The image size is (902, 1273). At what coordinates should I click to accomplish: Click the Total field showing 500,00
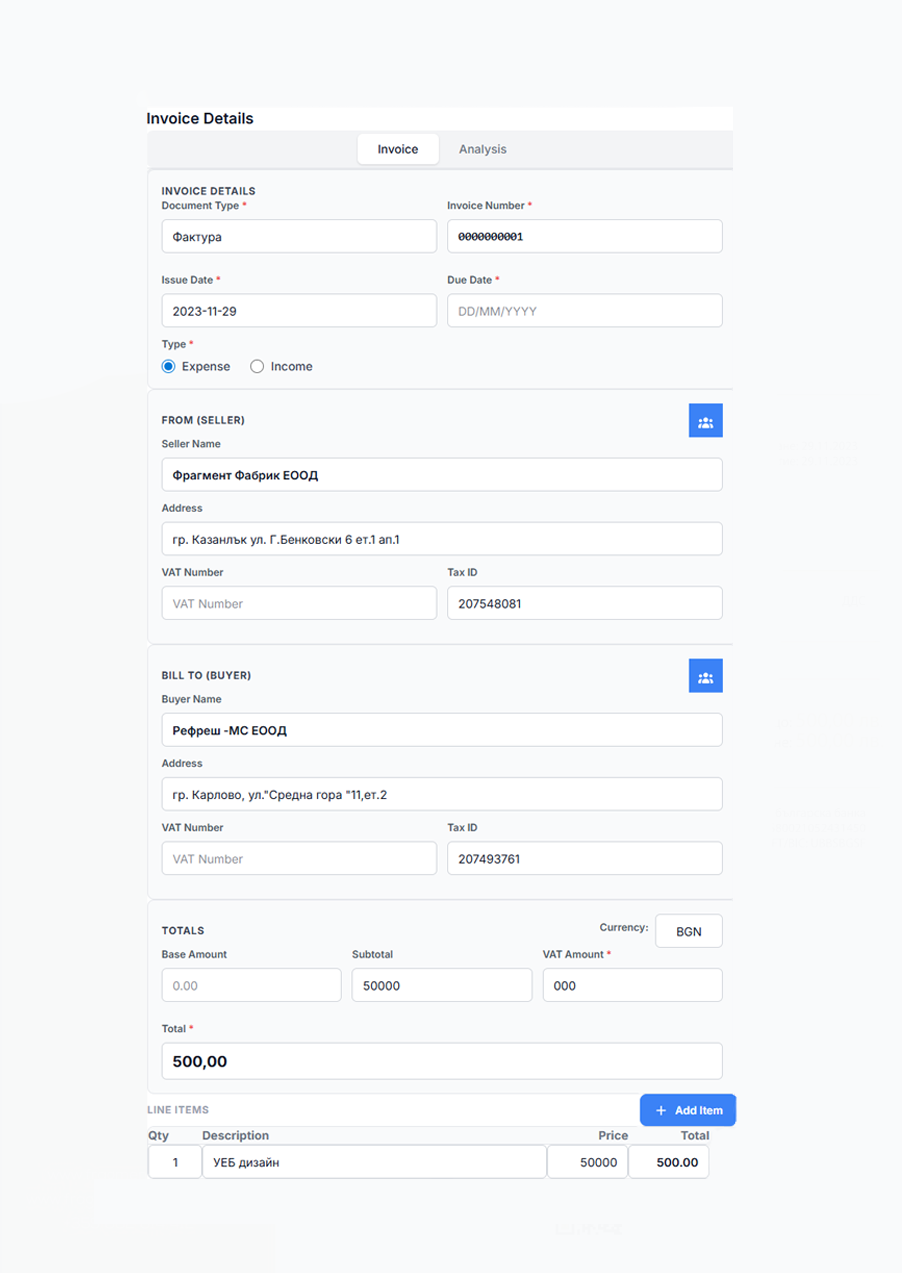click(x=442, y=1061)
